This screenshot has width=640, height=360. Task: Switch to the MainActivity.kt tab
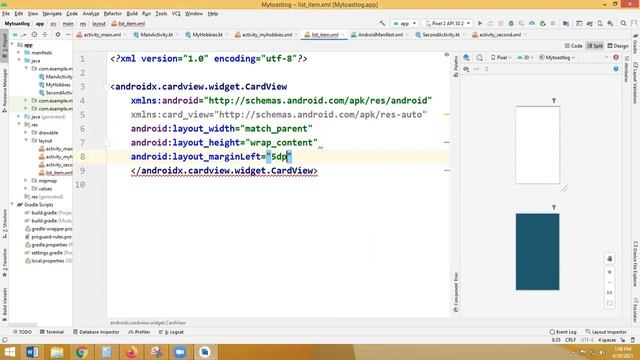(156, 35)
